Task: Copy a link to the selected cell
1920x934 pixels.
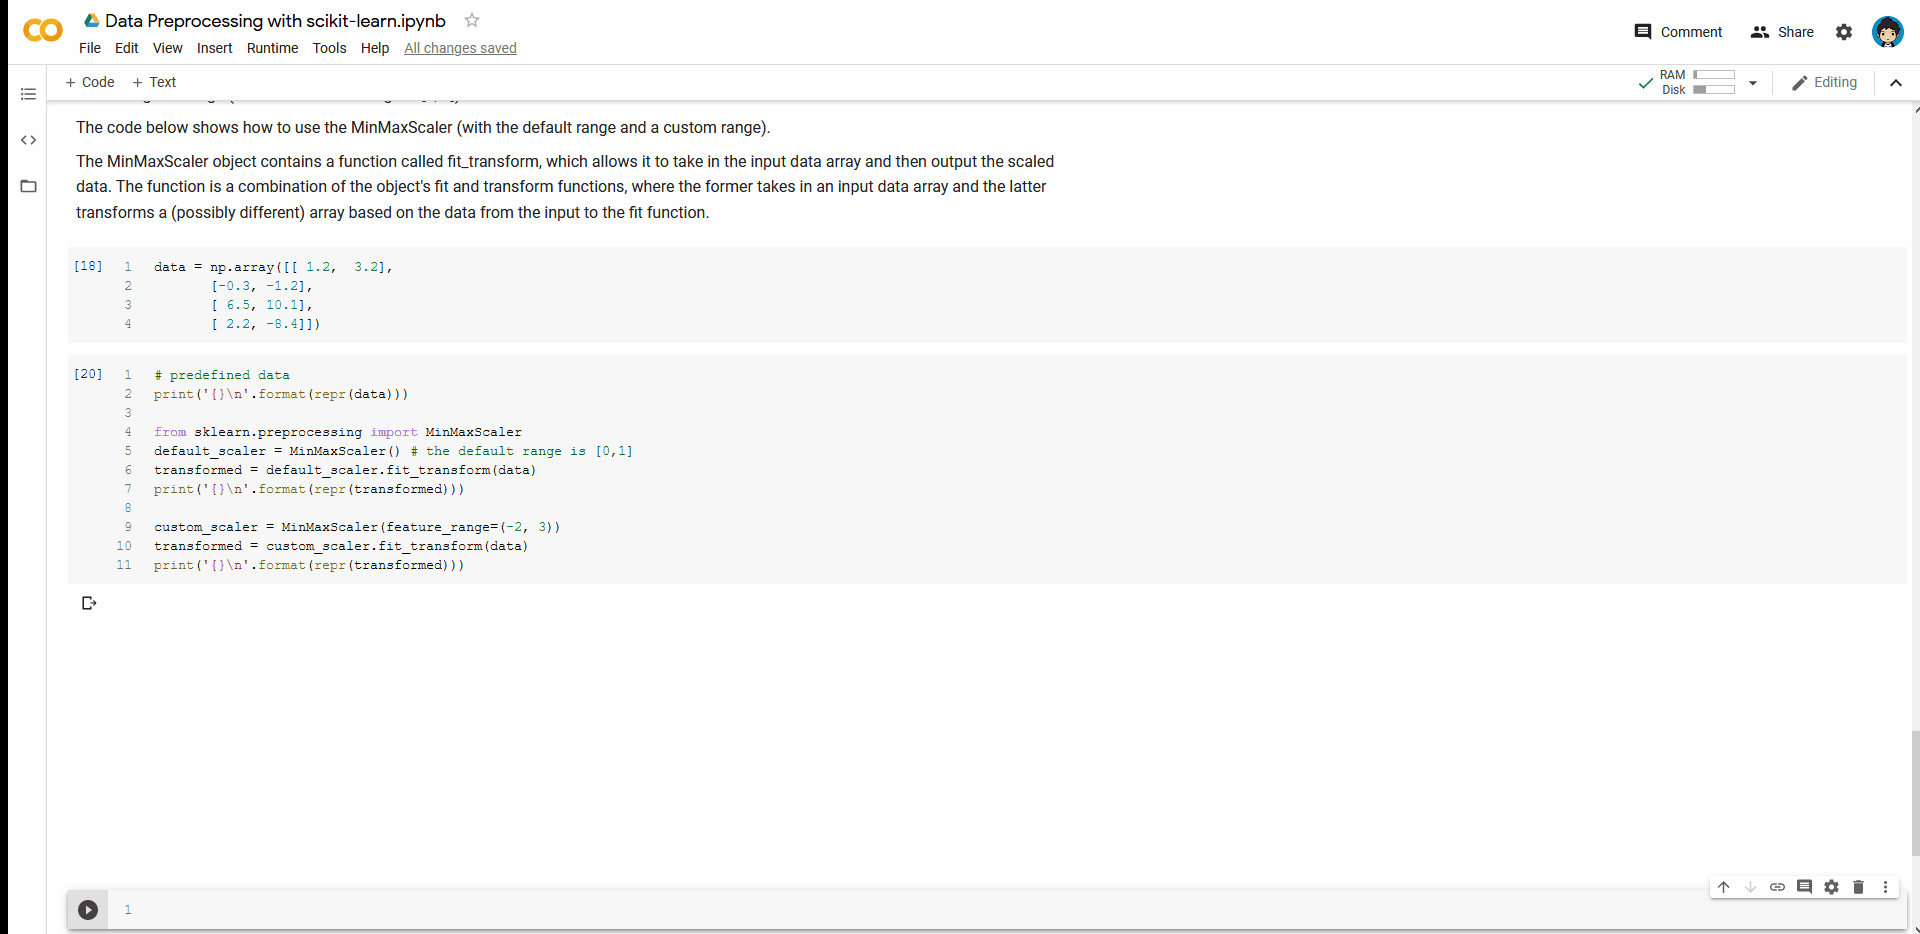Action: (x=1778, y=887)
